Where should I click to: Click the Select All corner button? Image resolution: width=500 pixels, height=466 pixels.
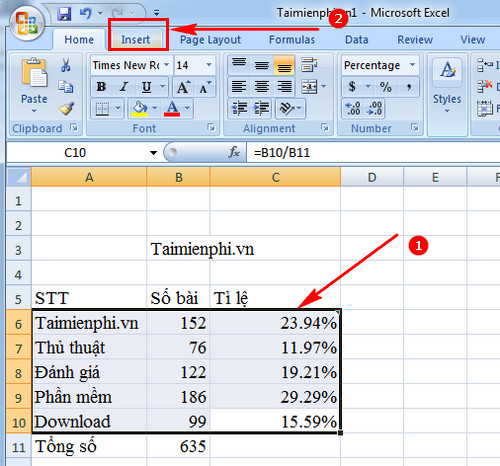(19, 177)
